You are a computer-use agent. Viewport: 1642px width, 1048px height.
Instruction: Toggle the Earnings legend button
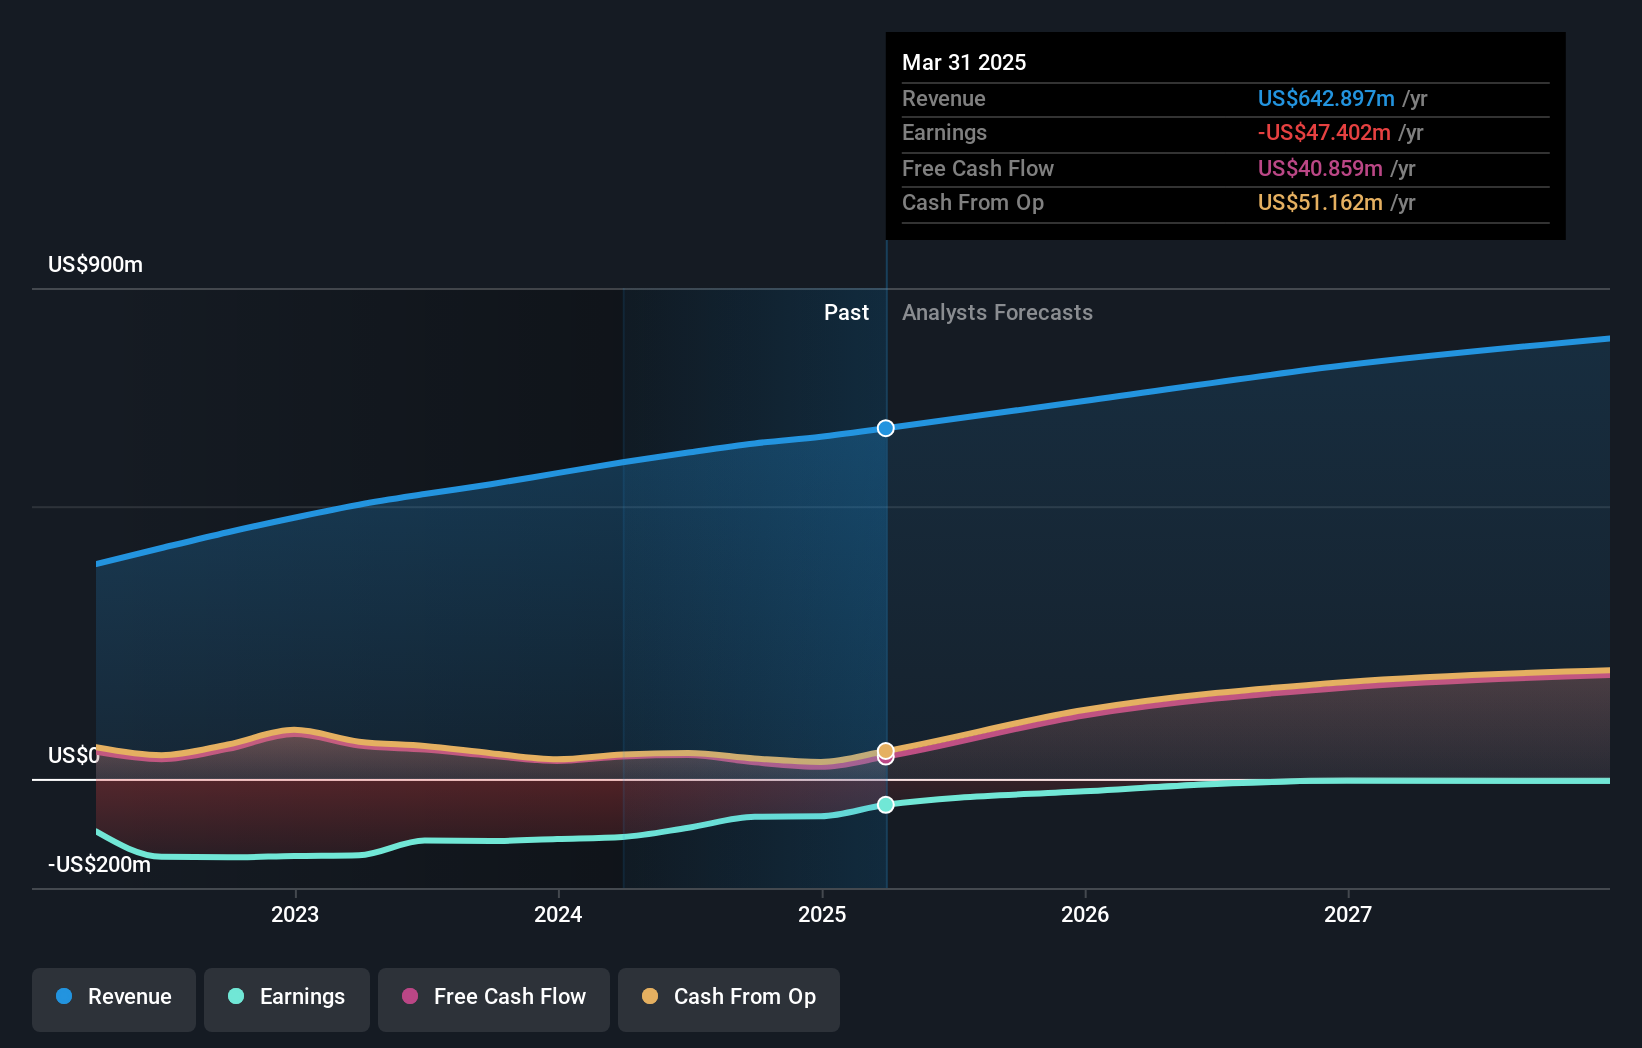pos(287,999)
